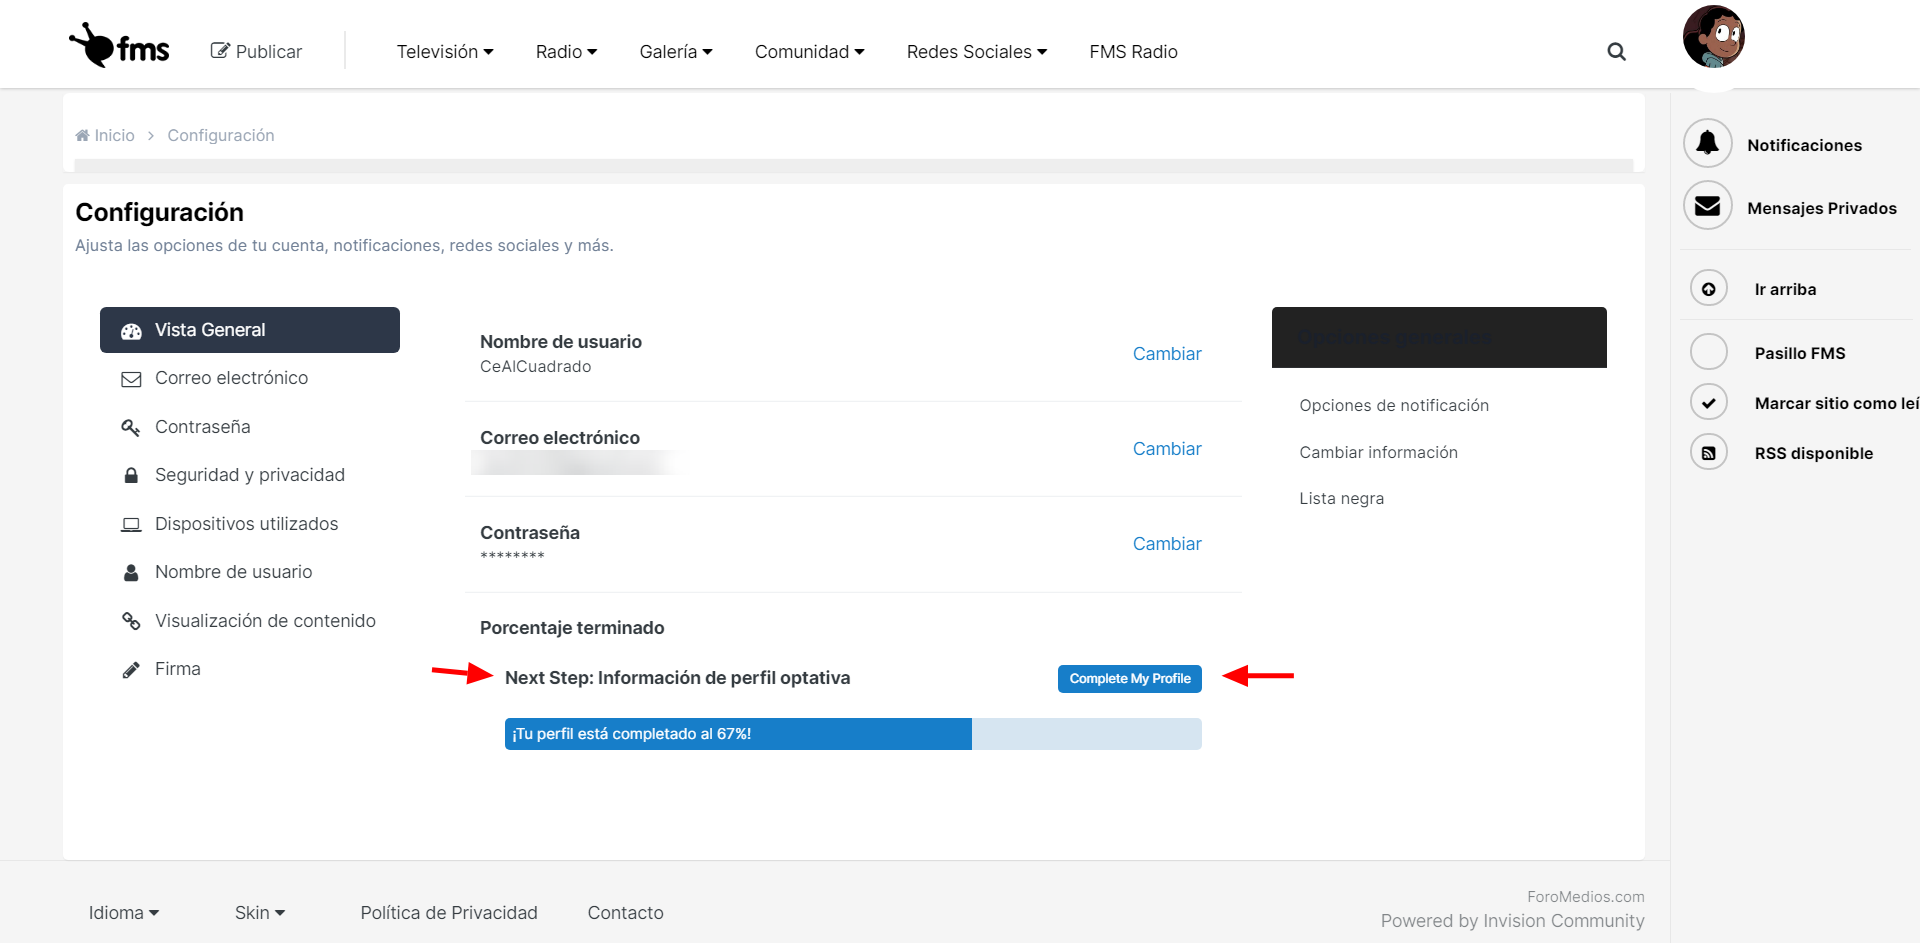The image size is (1920, 943).
Task: Click the Notificaciones bell icon
Action: coord(1708,144)
